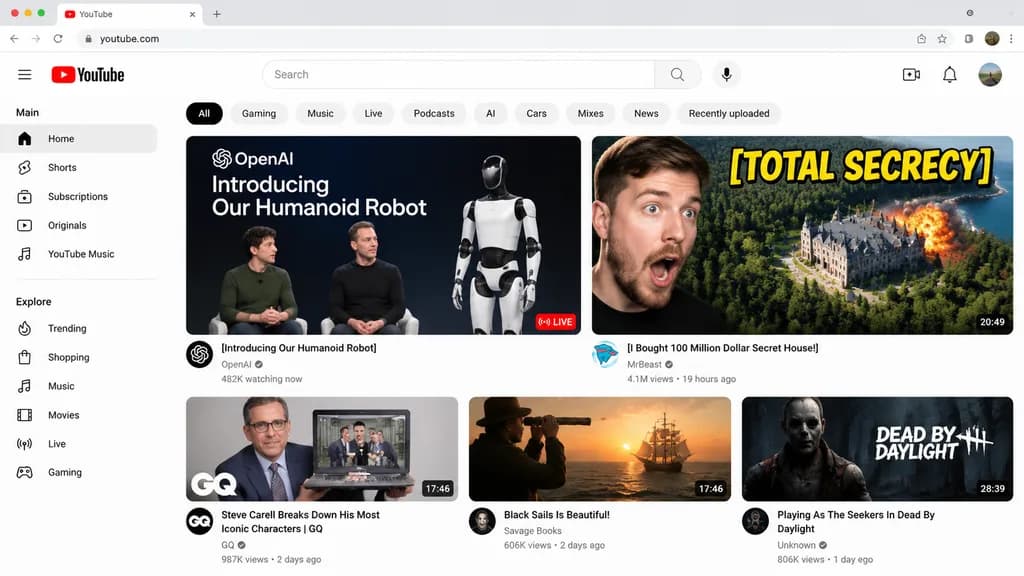1024x576 pixels.
Task: Click the Shorts icon in sidebar
Action: pyautogui.click(x=25, y=167)
